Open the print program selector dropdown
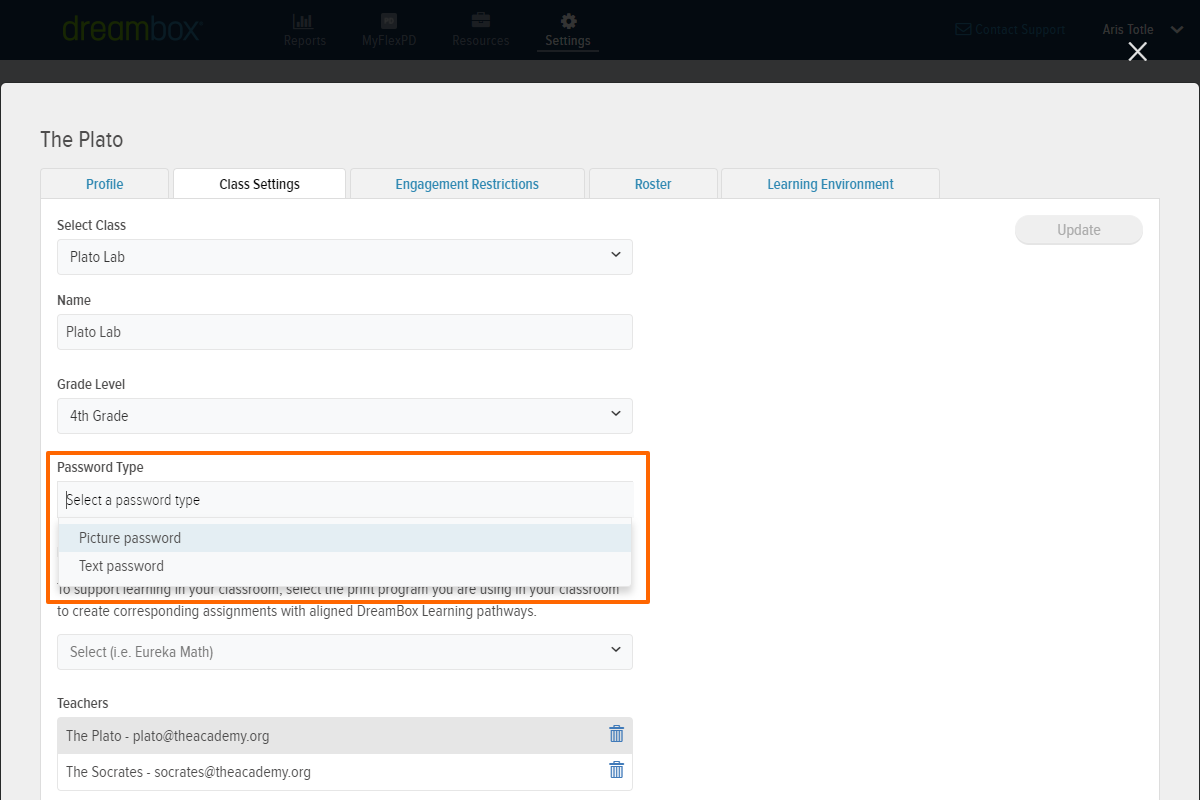This screenshot has height=800, width=1200. 344,651
